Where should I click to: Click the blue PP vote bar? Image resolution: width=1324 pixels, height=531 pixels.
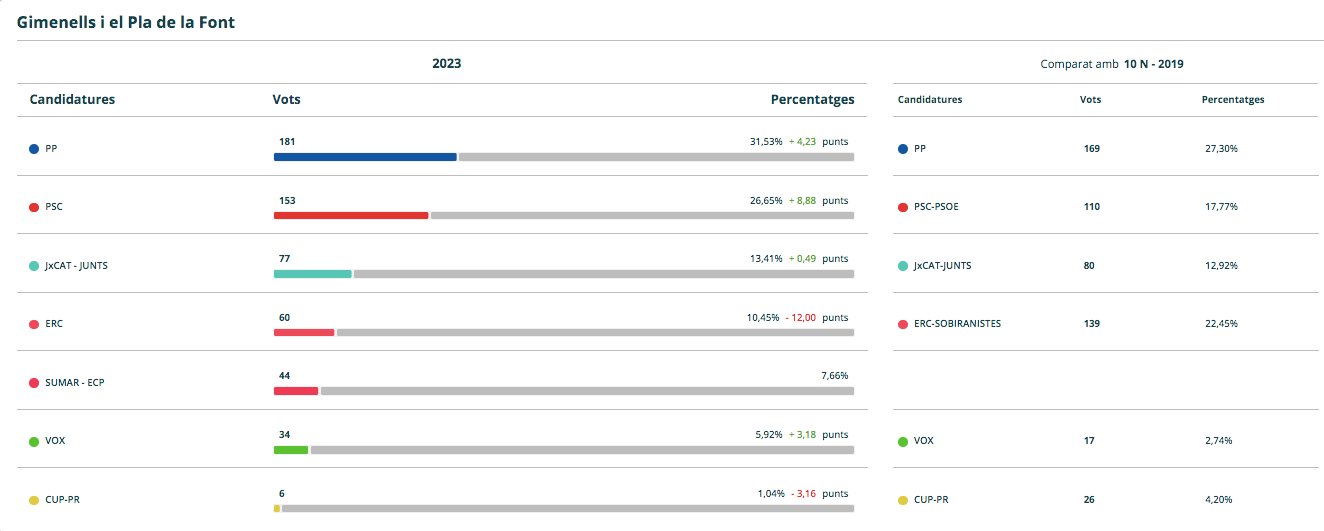(x=365, y=157)
